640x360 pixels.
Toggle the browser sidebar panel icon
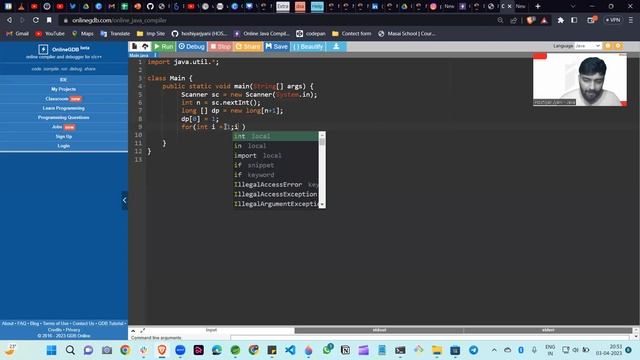574,20
